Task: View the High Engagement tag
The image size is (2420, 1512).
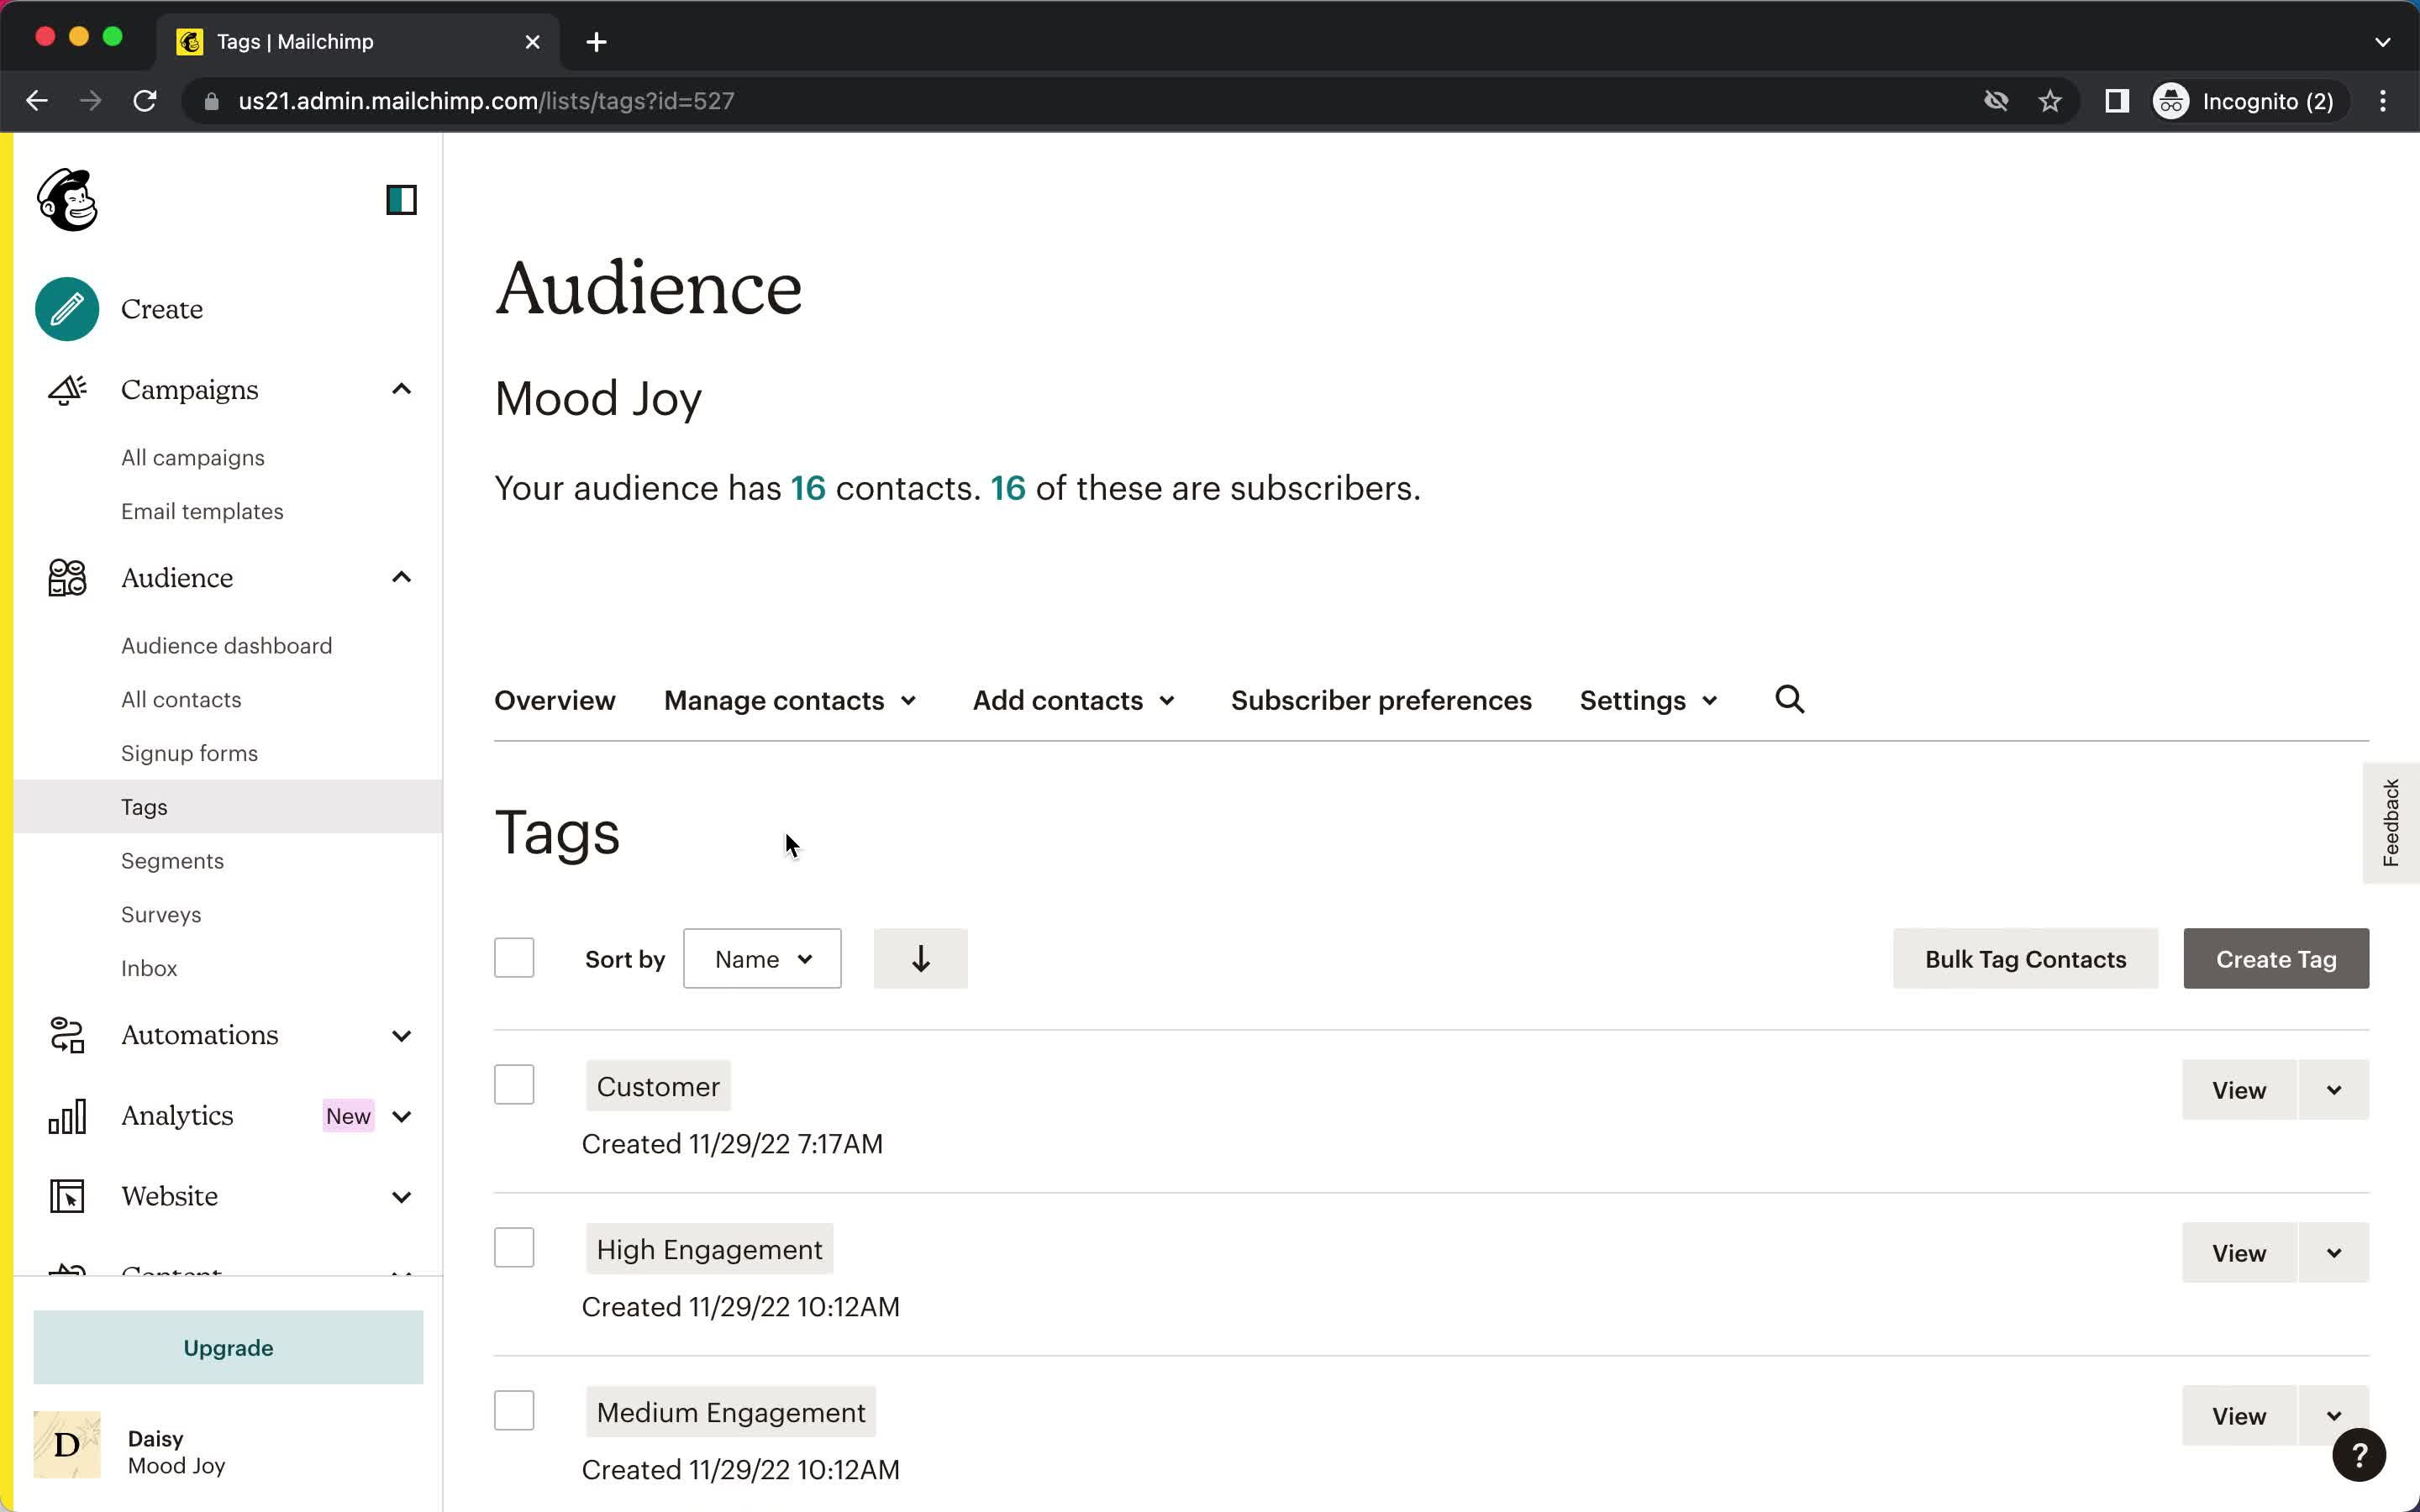Action: pyautogui.click(x=2239, y=1253)
